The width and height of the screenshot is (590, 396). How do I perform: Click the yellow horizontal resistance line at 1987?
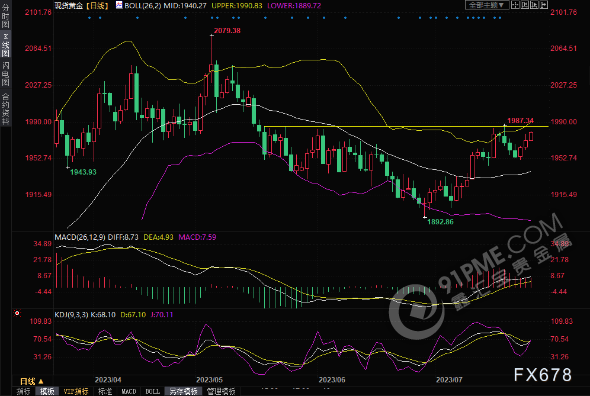406,126
